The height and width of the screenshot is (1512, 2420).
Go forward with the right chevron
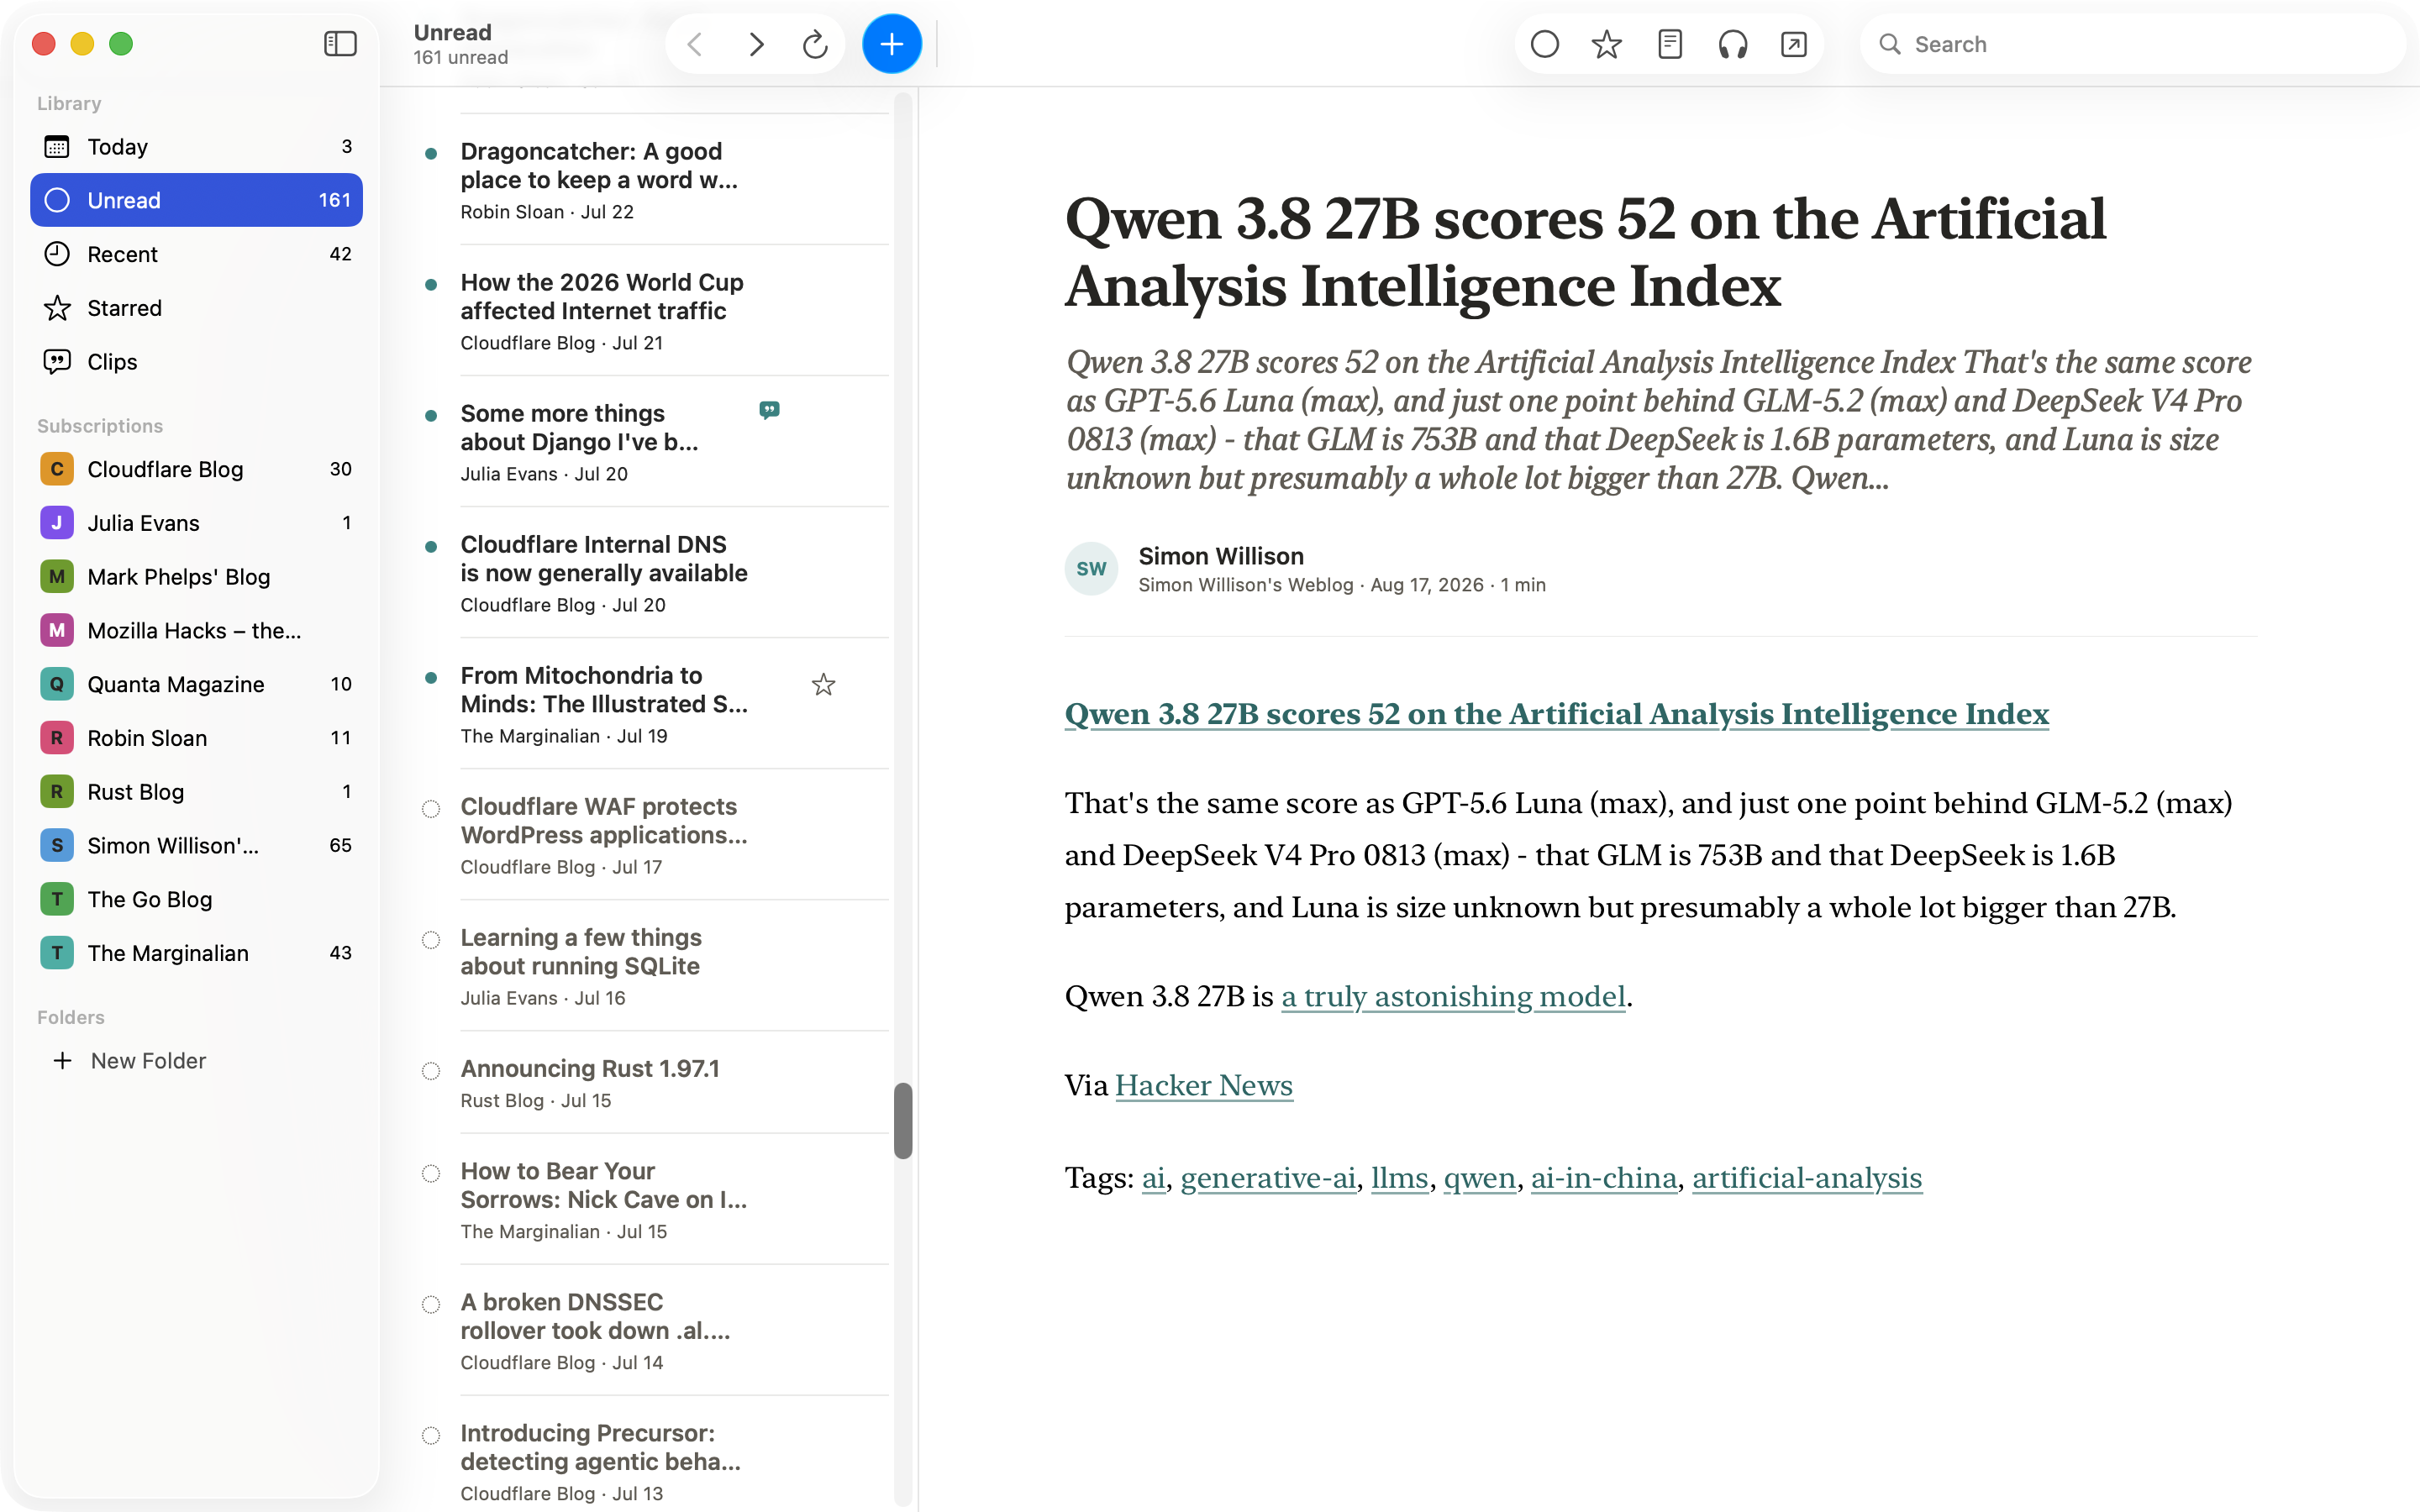tap(756, 44)
